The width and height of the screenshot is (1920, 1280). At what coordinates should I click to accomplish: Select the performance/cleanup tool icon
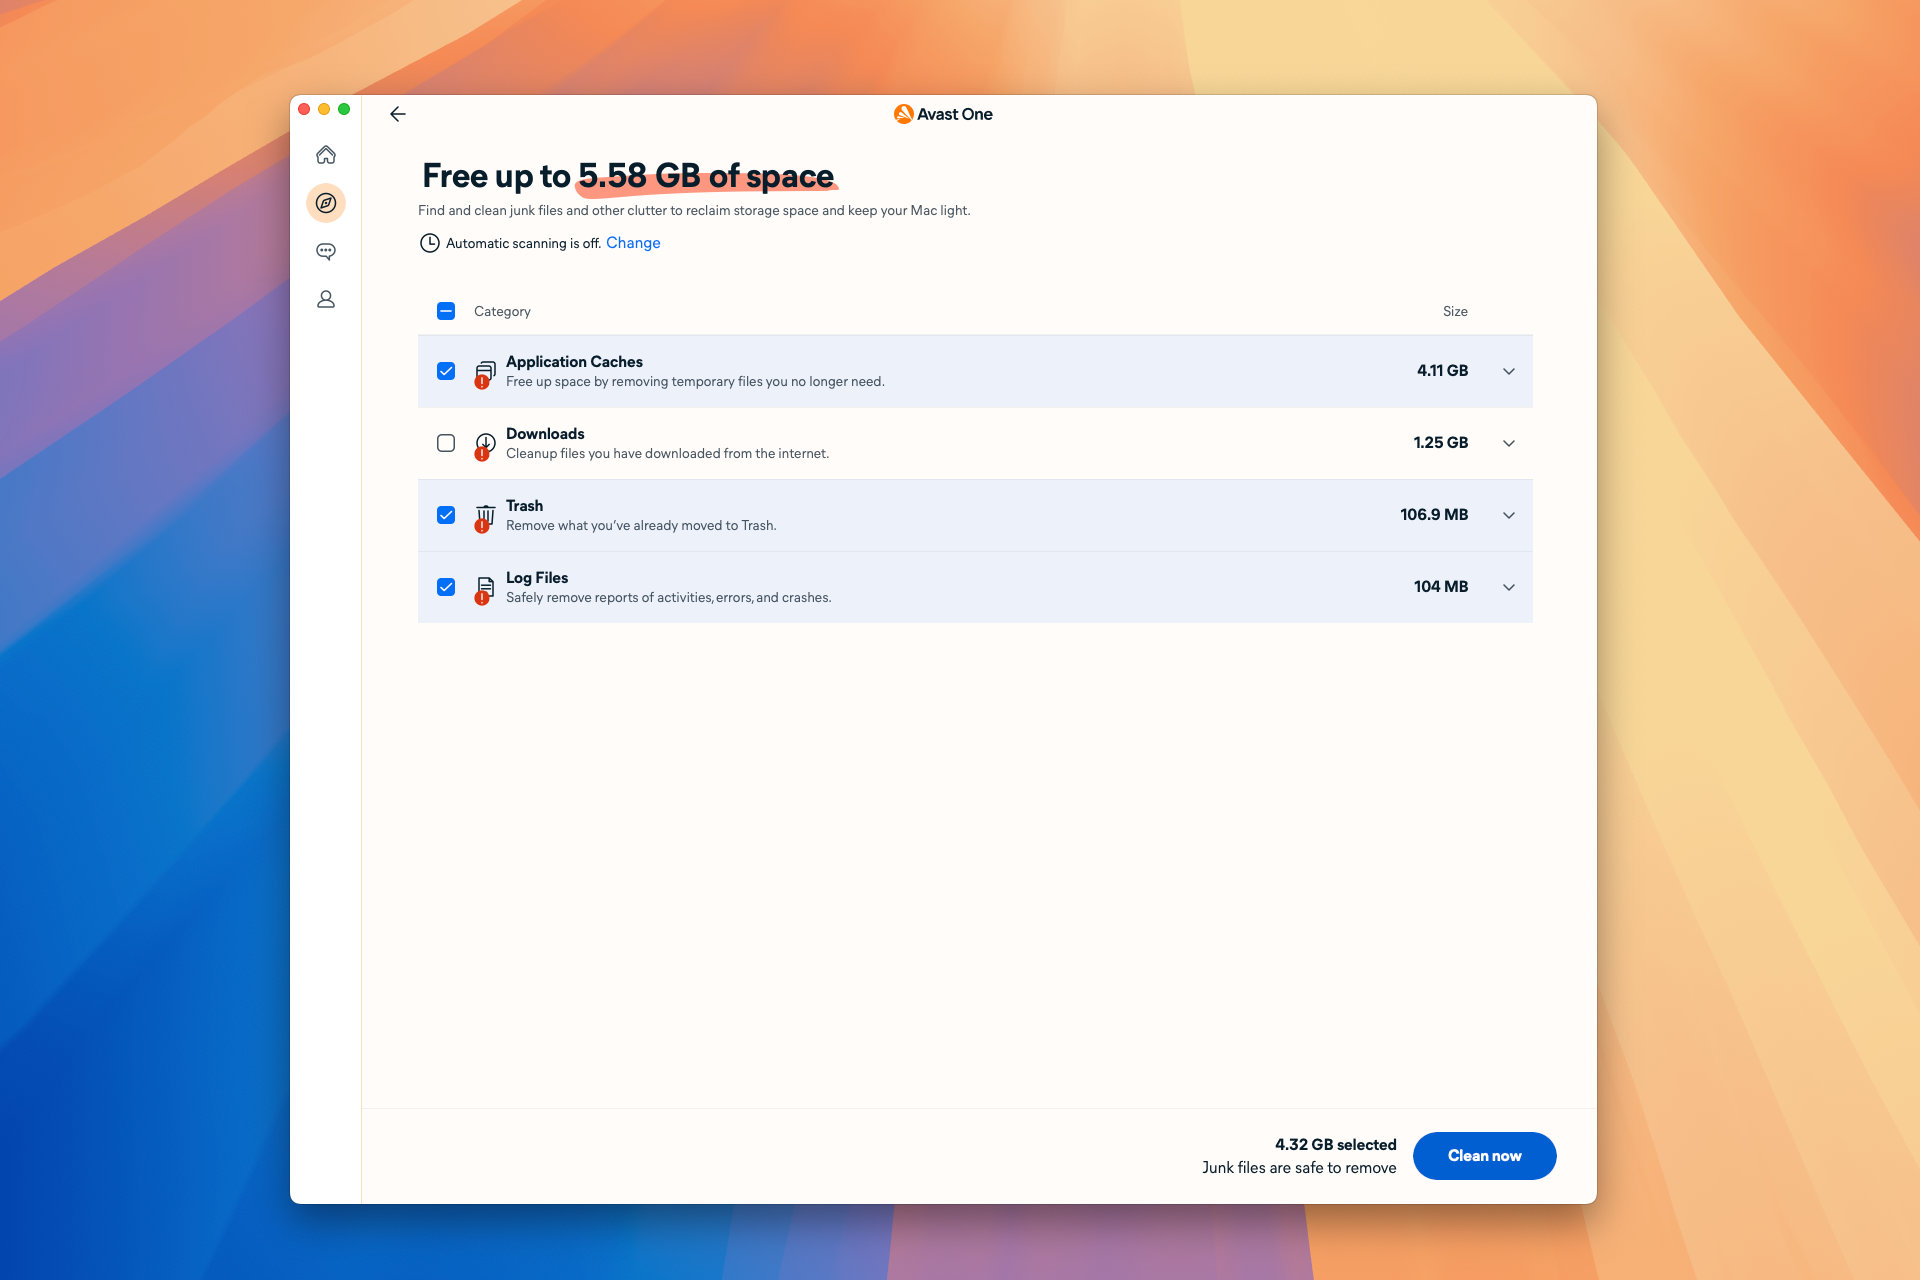coord(327,203)
